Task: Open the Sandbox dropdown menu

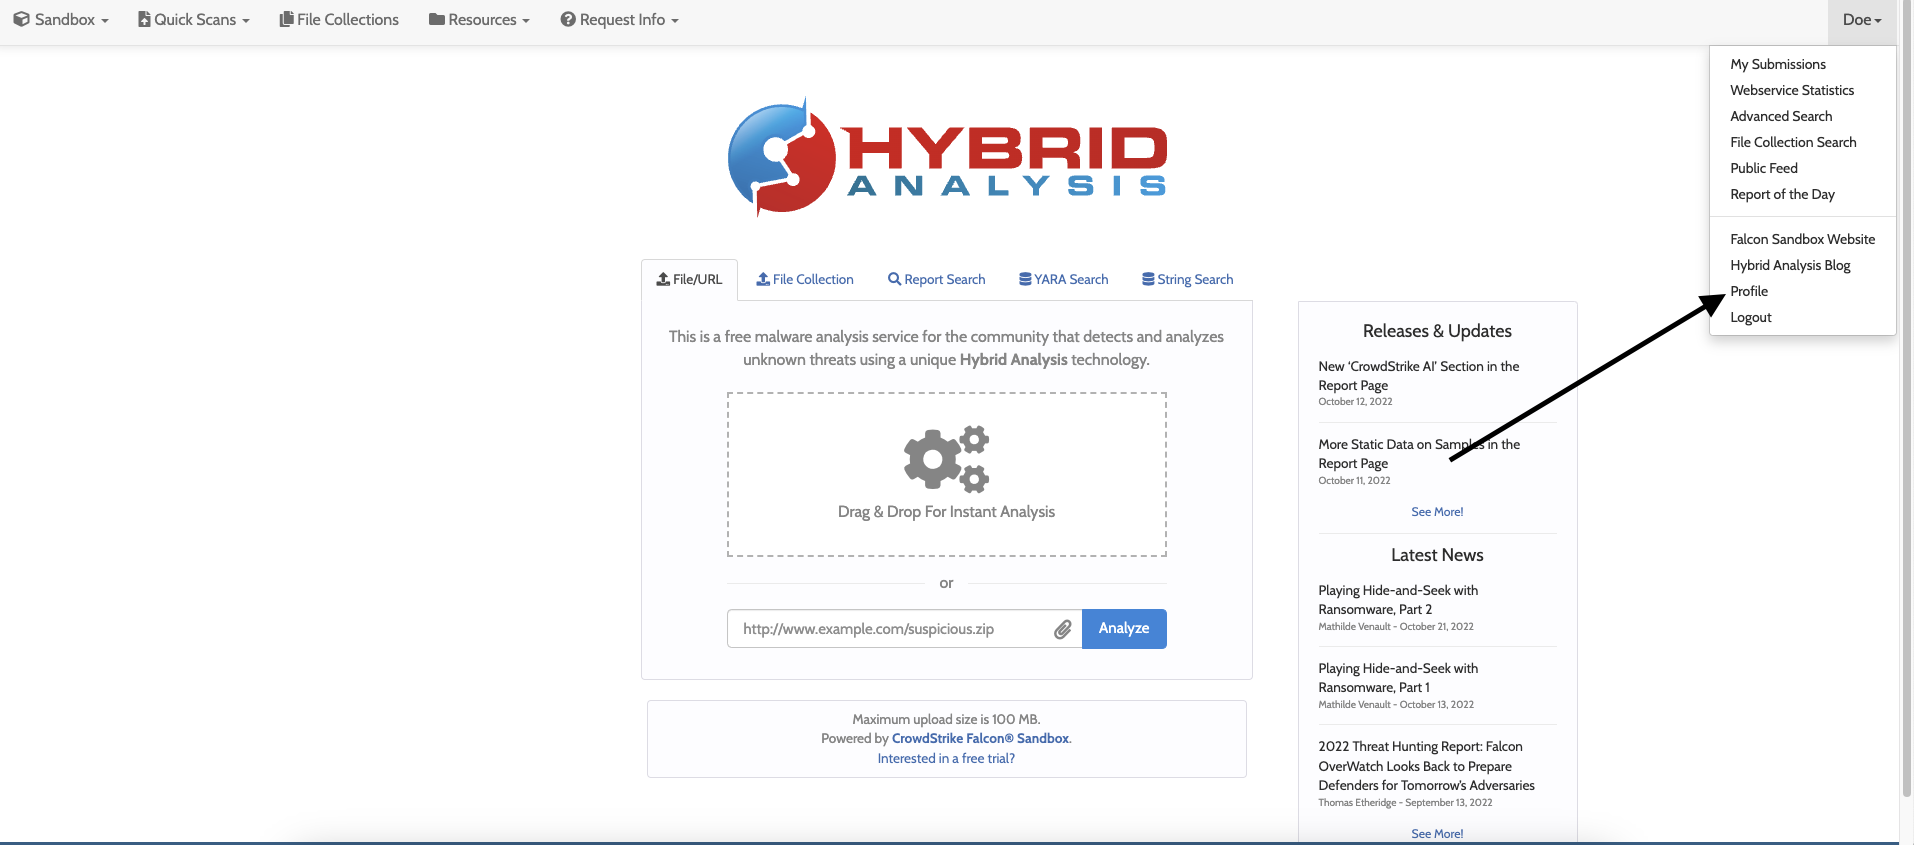Action: [61, 20]
